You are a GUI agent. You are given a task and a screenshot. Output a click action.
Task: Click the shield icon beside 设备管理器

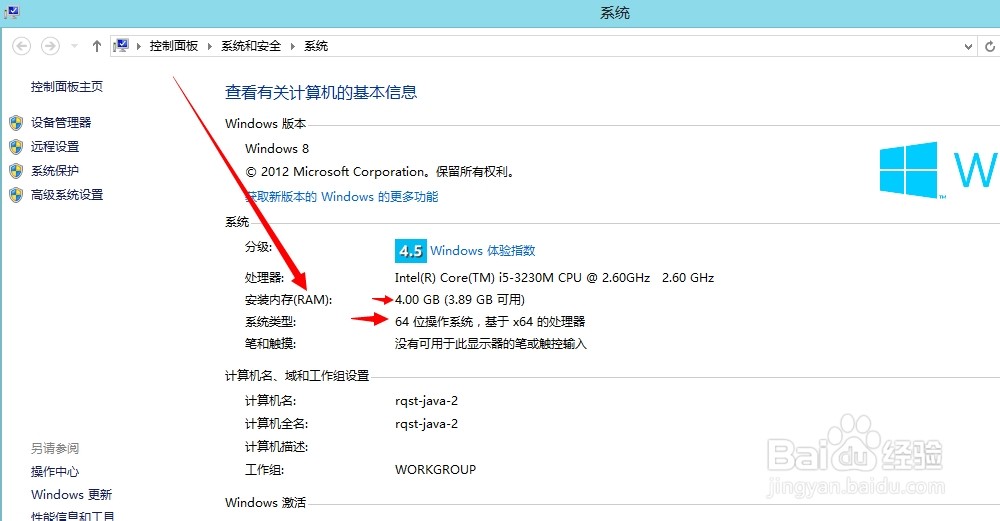point(16,122)
